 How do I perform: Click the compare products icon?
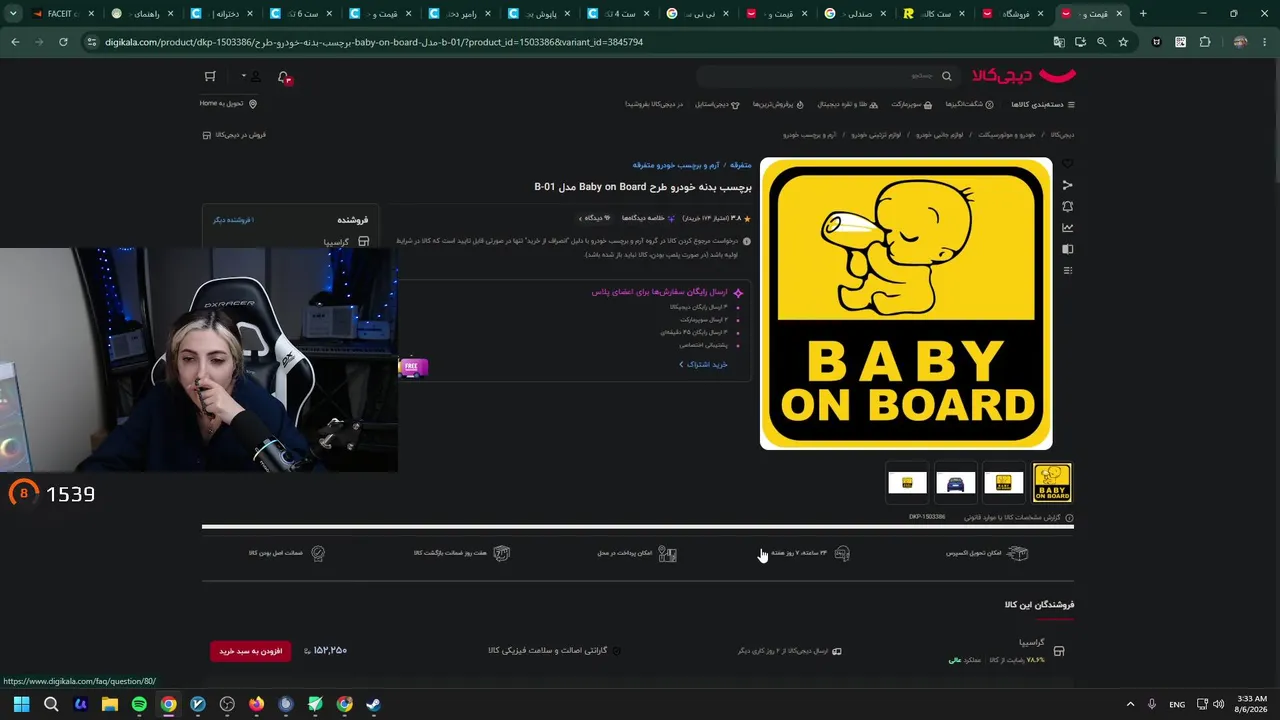1067,249
